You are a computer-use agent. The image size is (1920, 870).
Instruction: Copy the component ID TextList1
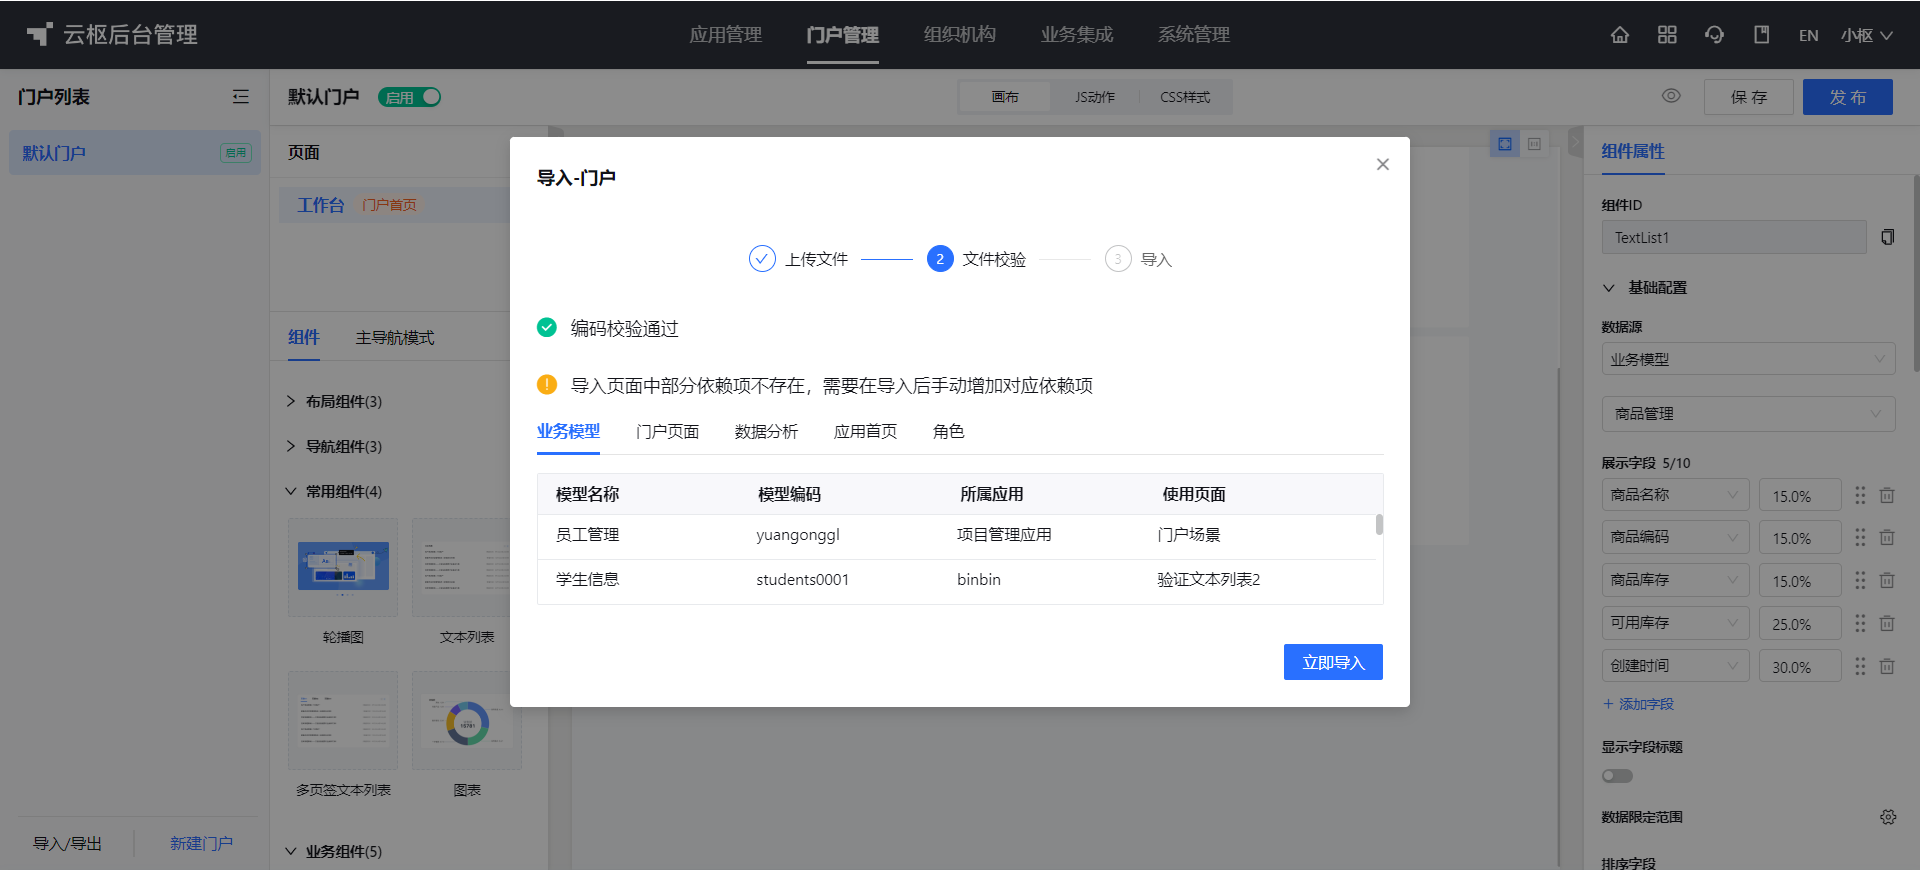click(x=1887, y=237)
